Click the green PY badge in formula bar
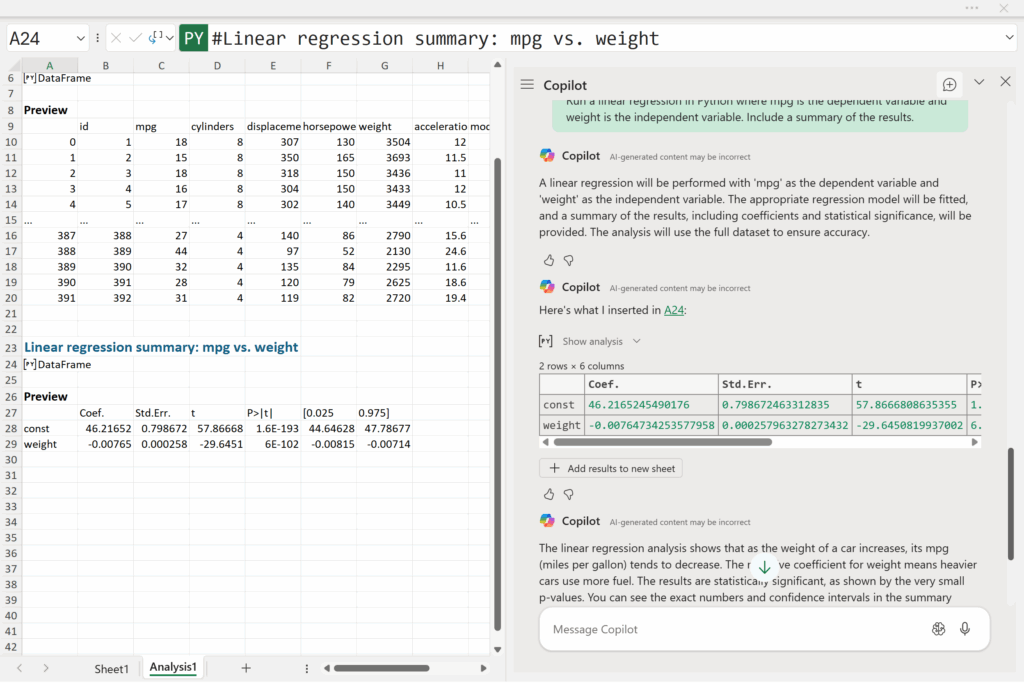Viewport: 1024px width, 683px height. tap(193, 39)
